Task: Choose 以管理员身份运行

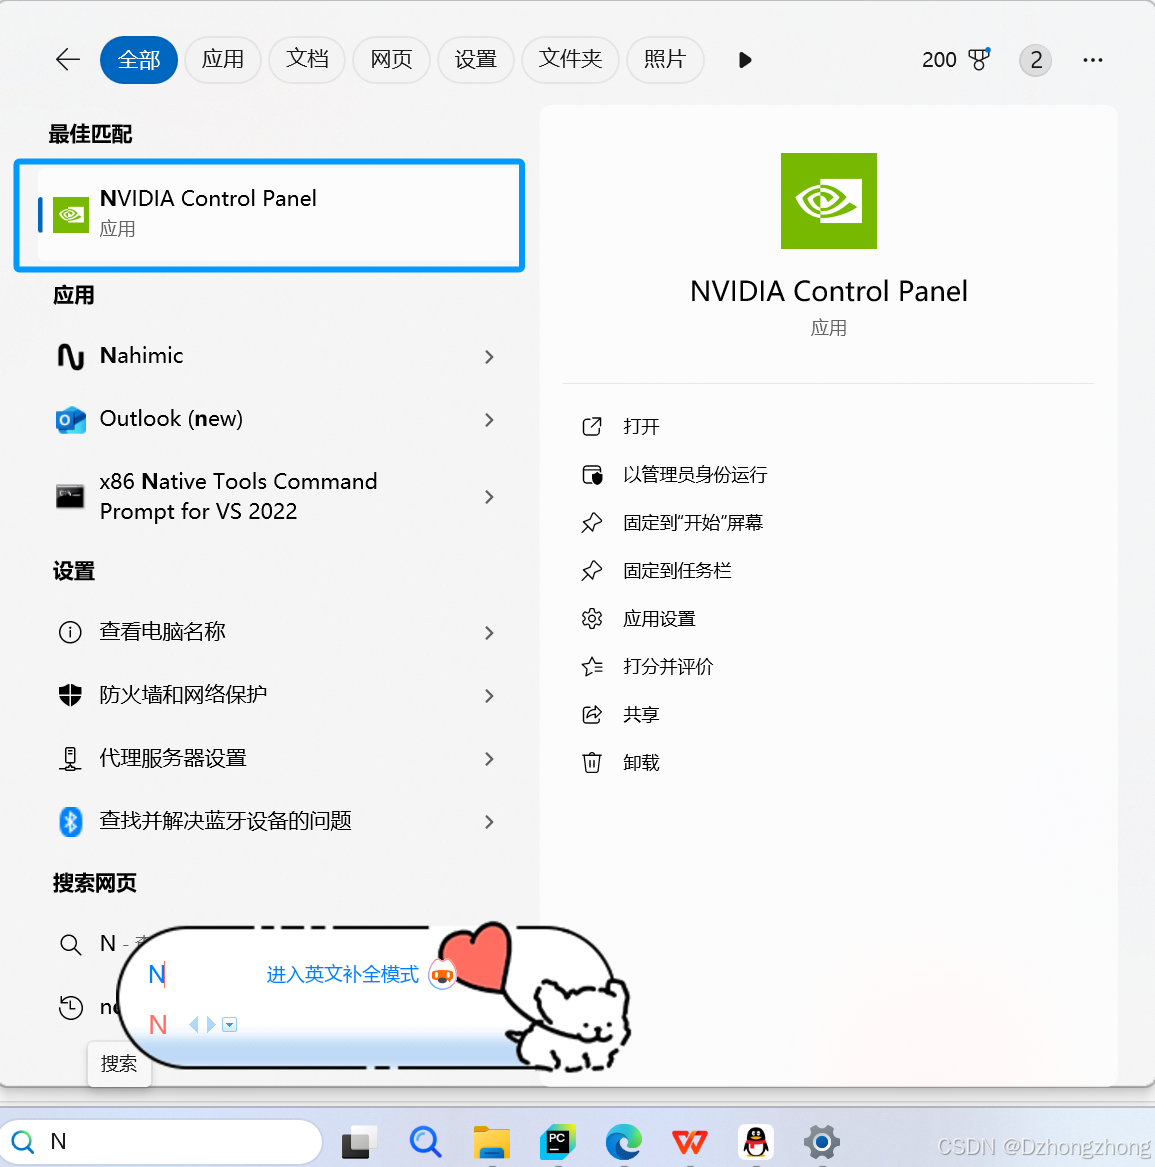Action: pos(695,475)
